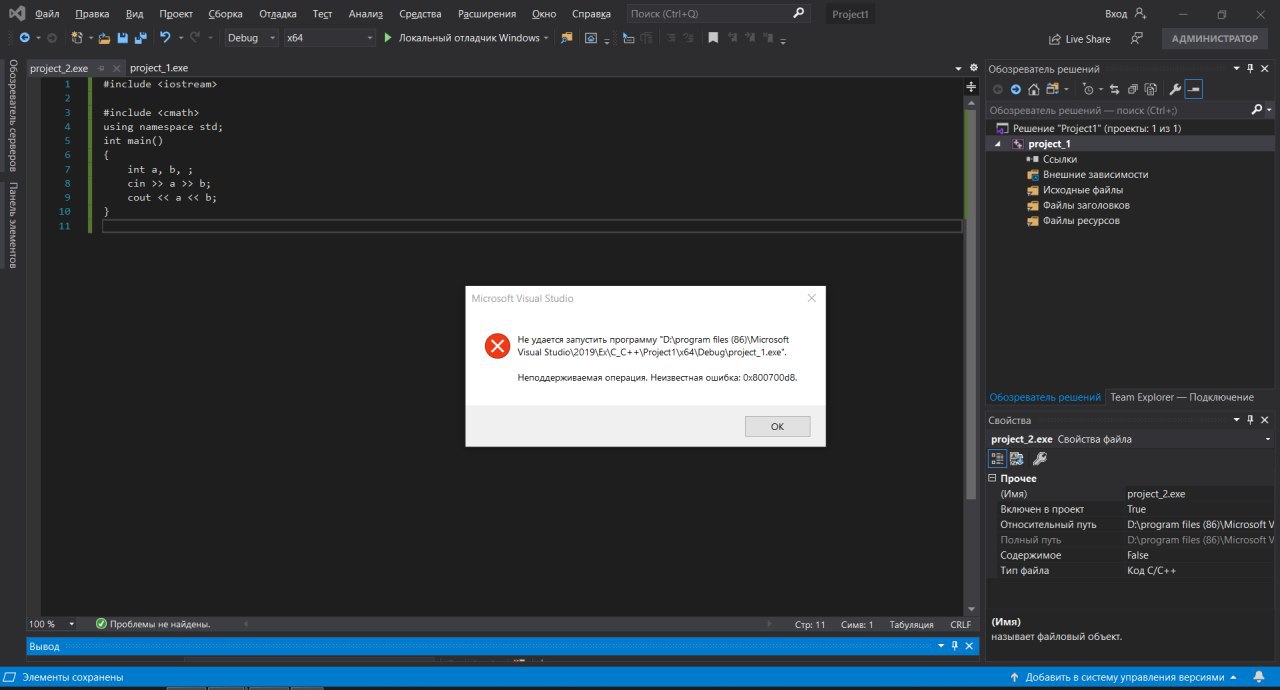Screen dimensions: 1280x690
Task: Click the Solution Explorer search field
Action: (1117, 110)
